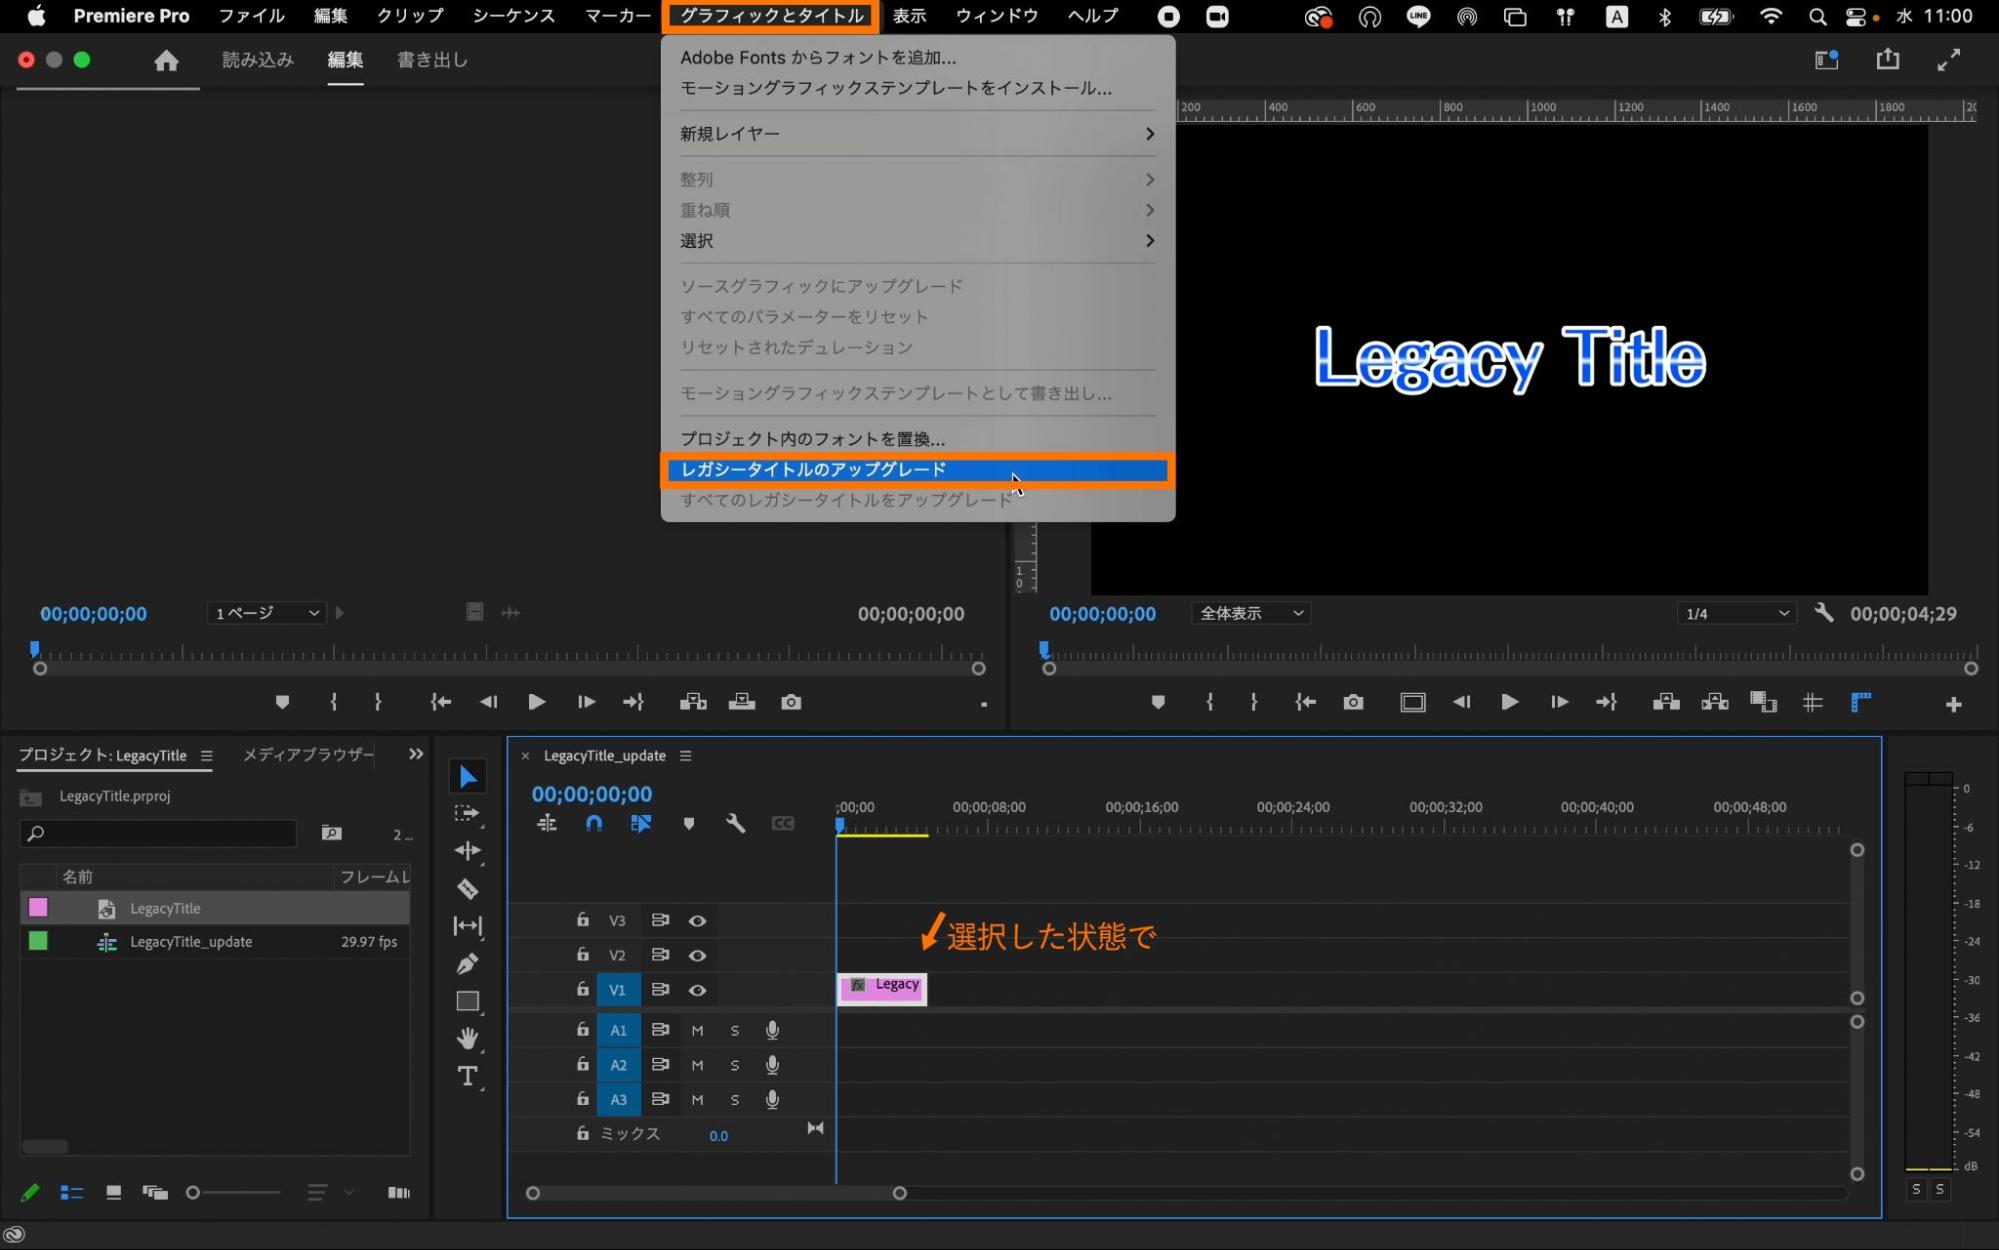Click the pink label swatch of LegacyTitle

pyautogui.click(x=38, y=908)
